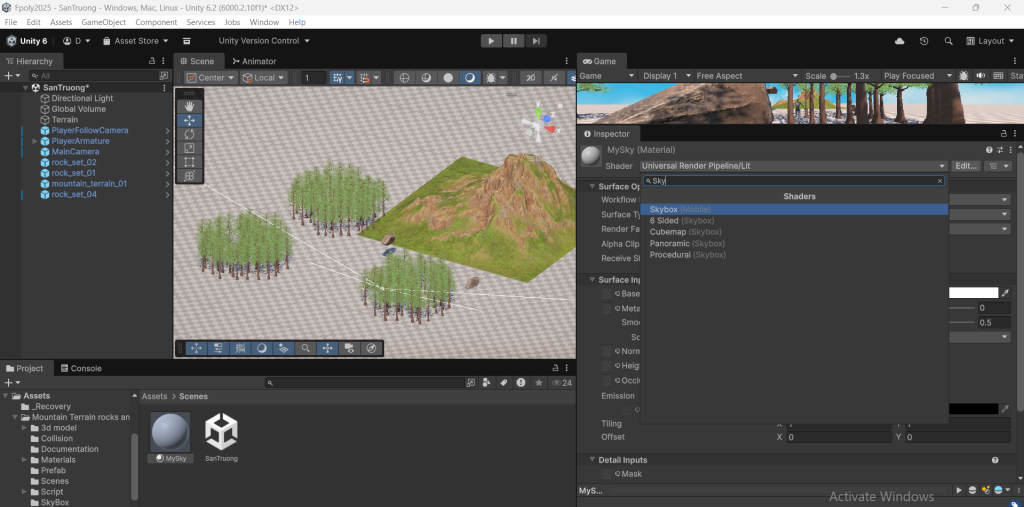
Task: Click the Pause button
Action: tap(514, 41)
